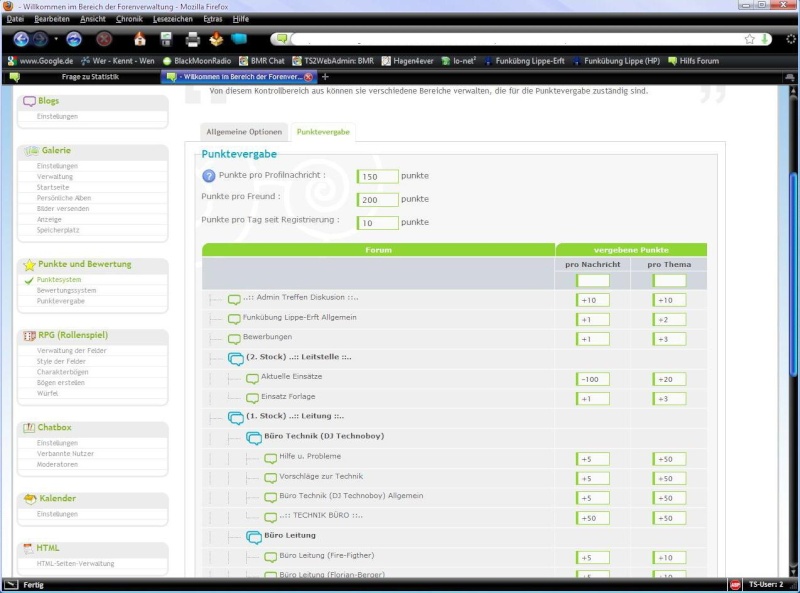This screenshot has height=593, width=800.
Task: Switch to the Allgemeine Optionen tab
Action: tap(244, 132)
